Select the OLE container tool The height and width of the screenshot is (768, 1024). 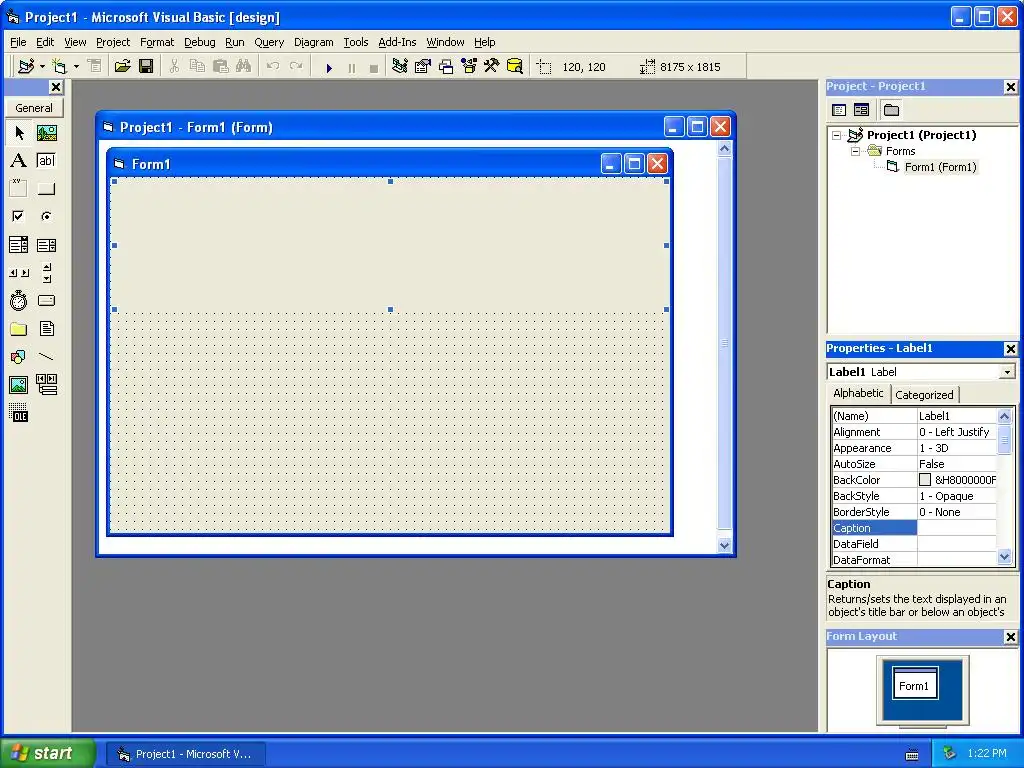(19, 413)
